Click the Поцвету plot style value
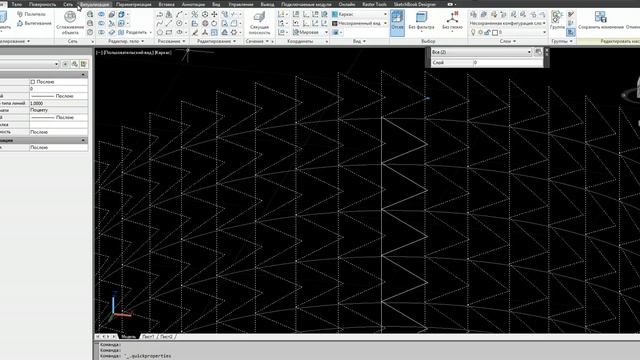The image size is (640, 360). [58, 110]
